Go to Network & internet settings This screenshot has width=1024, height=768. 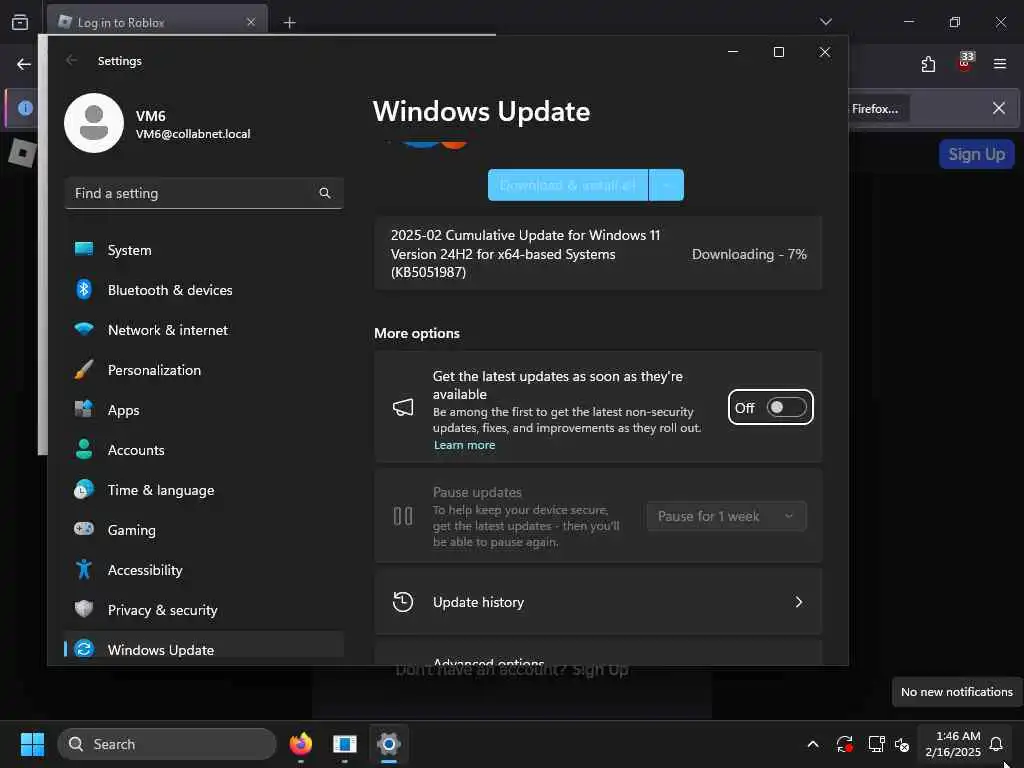pos(204,330)
